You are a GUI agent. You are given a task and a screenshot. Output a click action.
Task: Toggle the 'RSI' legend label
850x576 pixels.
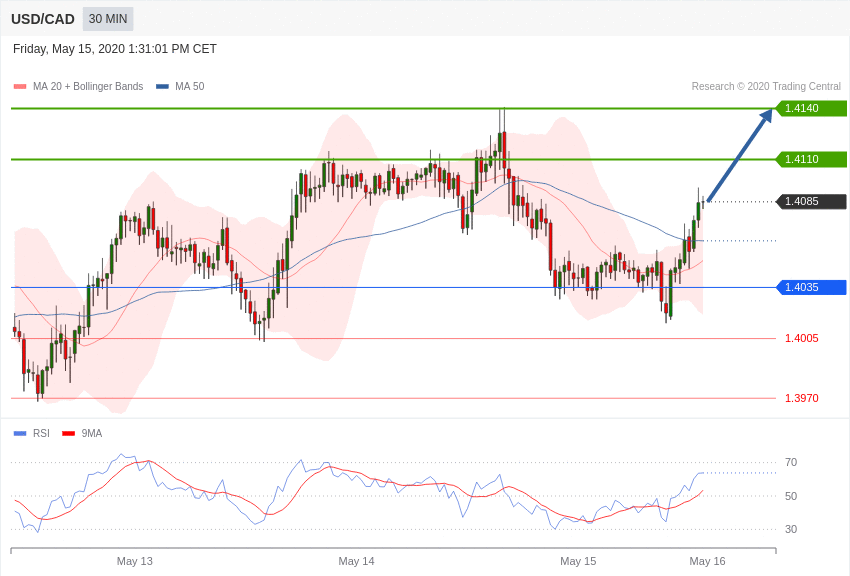[x=41, y=433]
